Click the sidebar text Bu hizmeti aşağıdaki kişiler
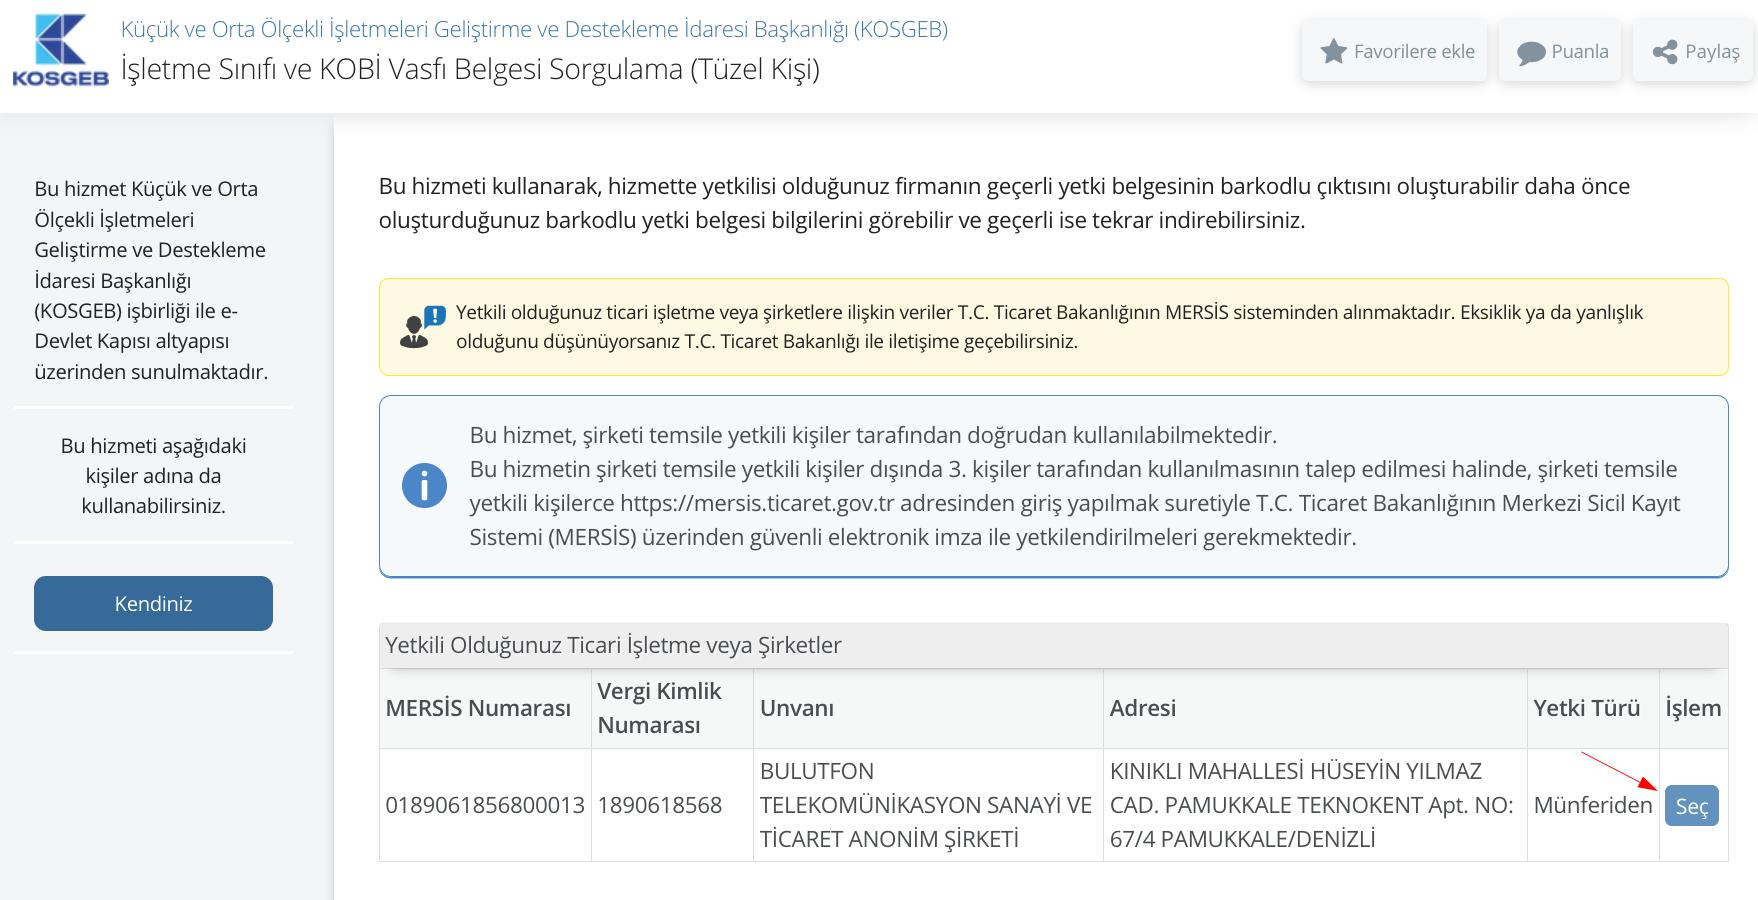The width and height of the screenshot is (1758, 900). (153, 476)
